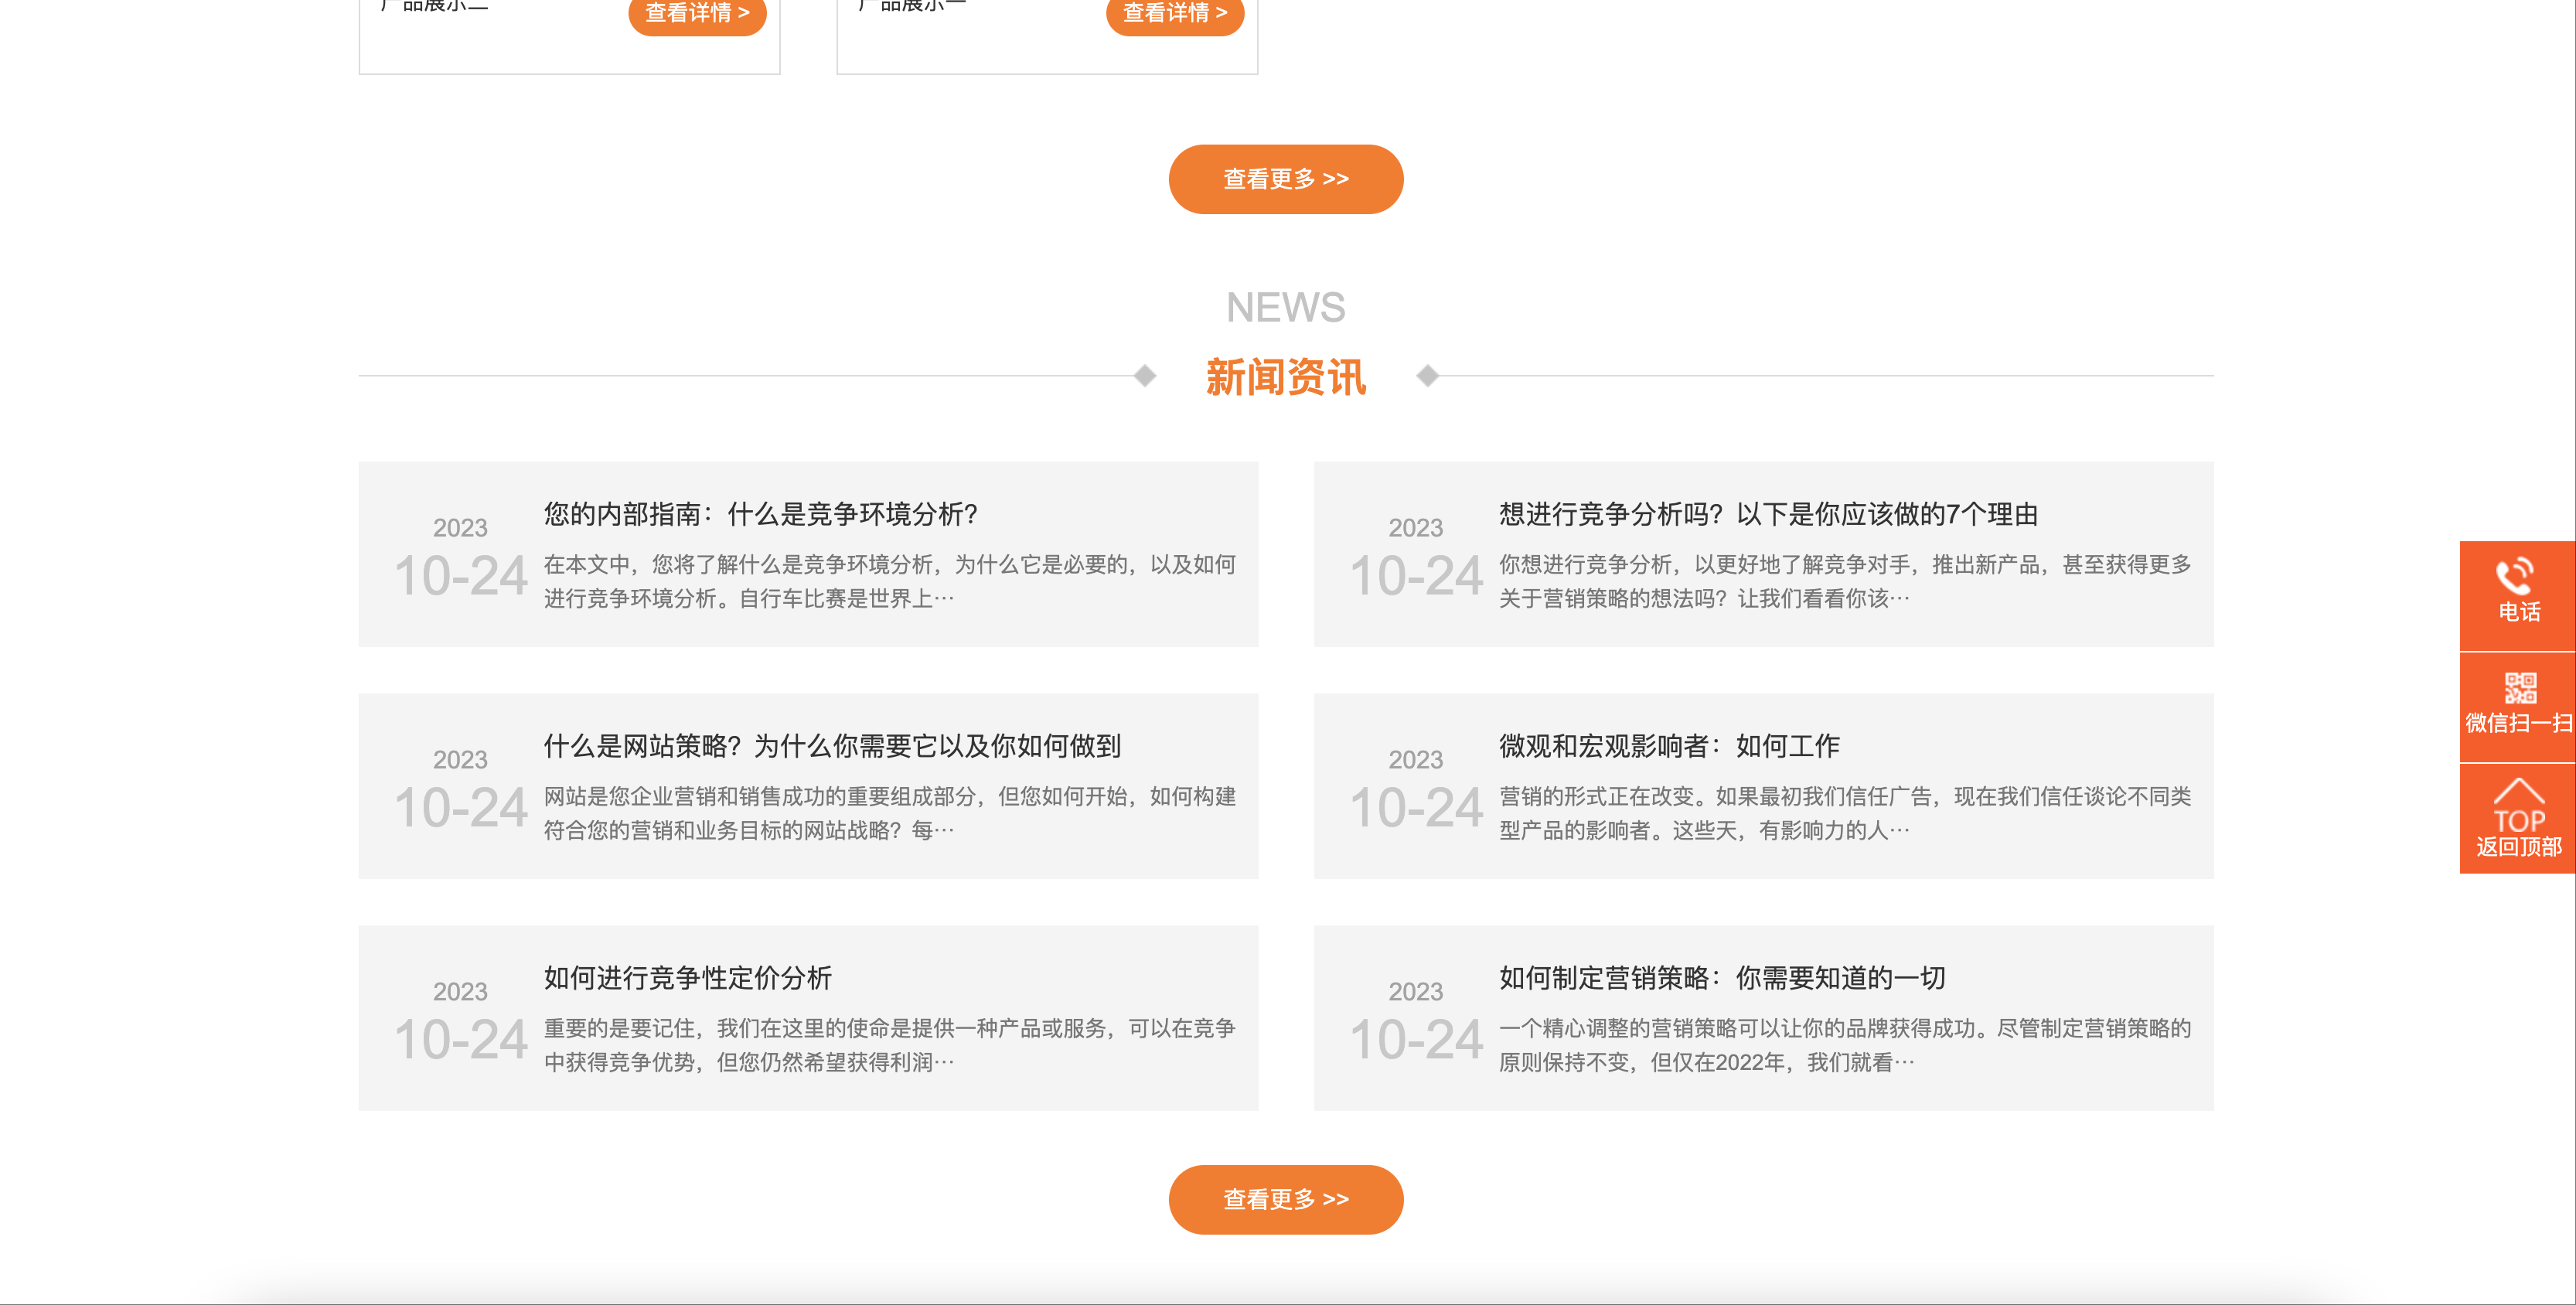This screenshot has width=2576, height=1305.
Task: Click the 10-24 date on 竞争环境分析 card
Action: (x=461, y=576)
